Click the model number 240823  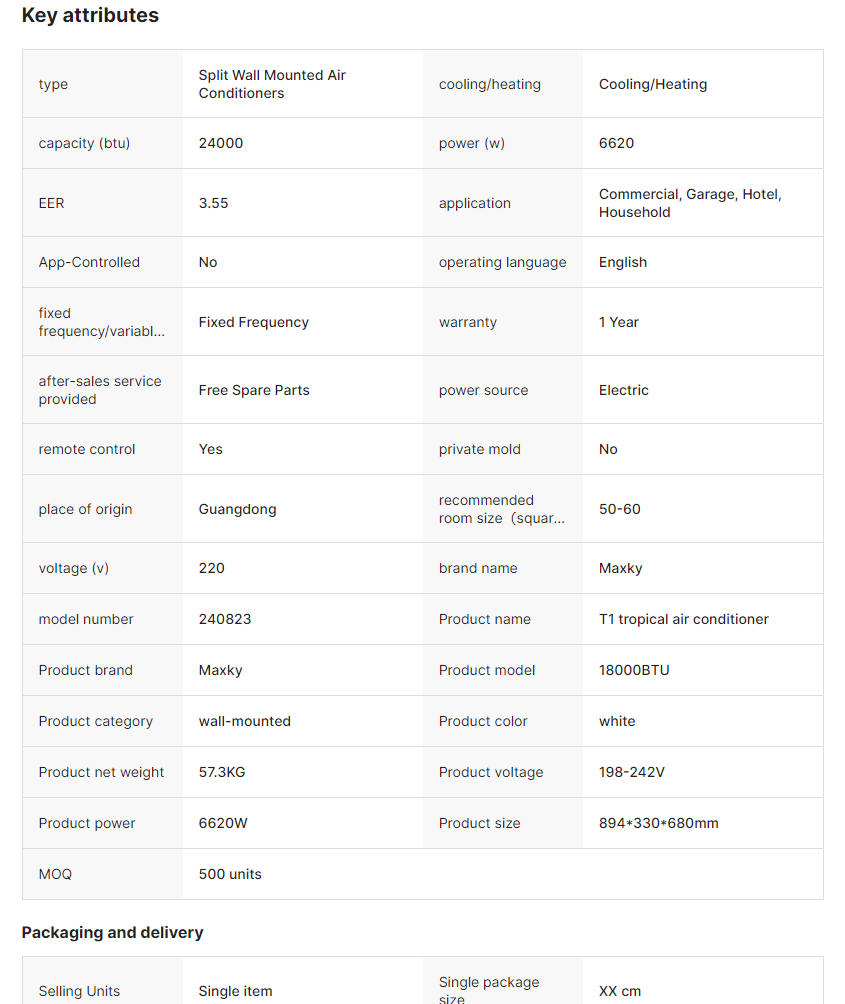point(225,619)
